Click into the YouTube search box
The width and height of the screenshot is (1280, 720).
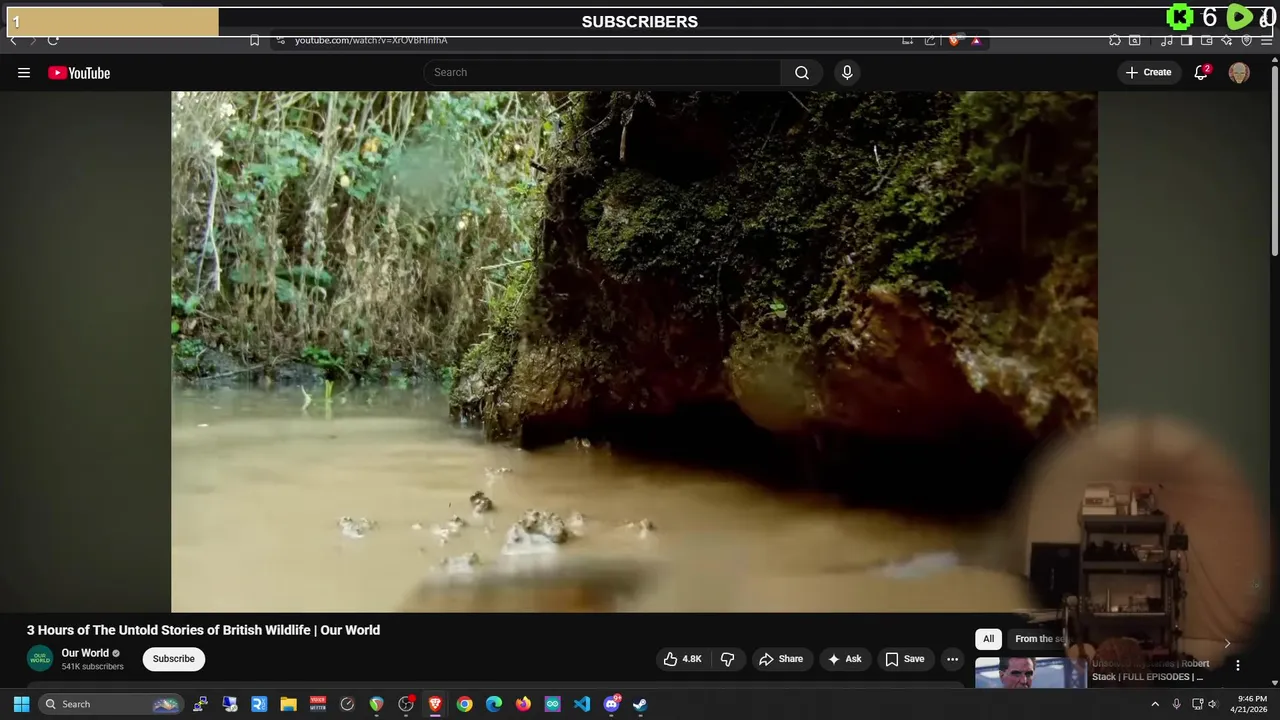click(x=603, y=72)
